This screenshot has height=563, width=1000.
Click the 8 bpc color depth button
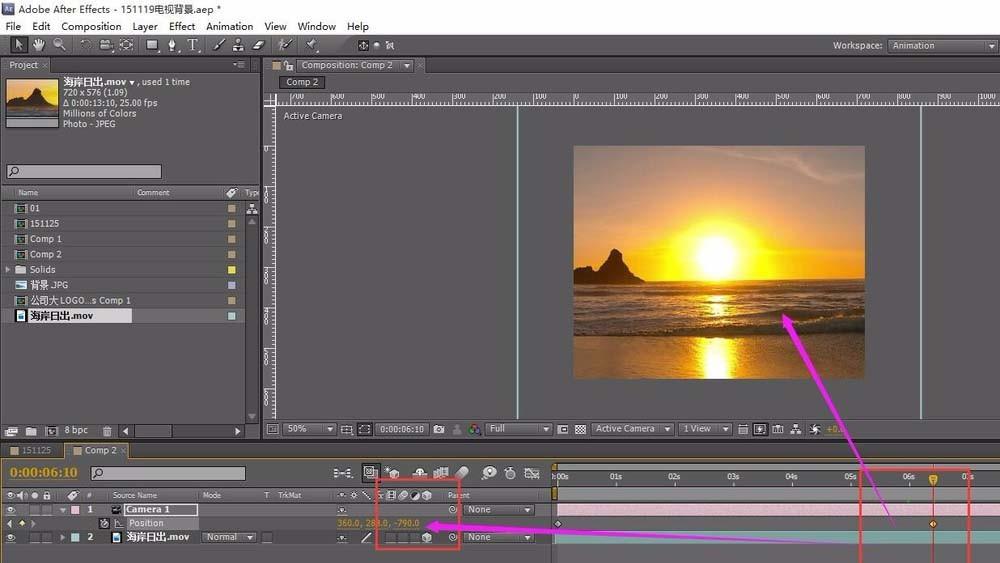click(x=76, y=431)
